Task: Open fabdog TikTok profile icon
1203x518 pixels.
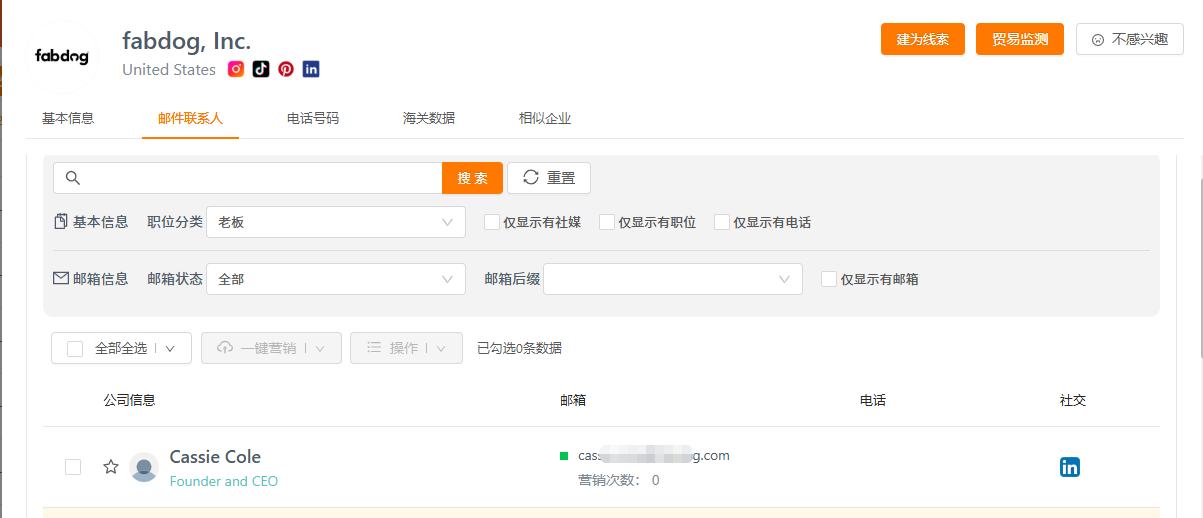Action: point(261,69)
